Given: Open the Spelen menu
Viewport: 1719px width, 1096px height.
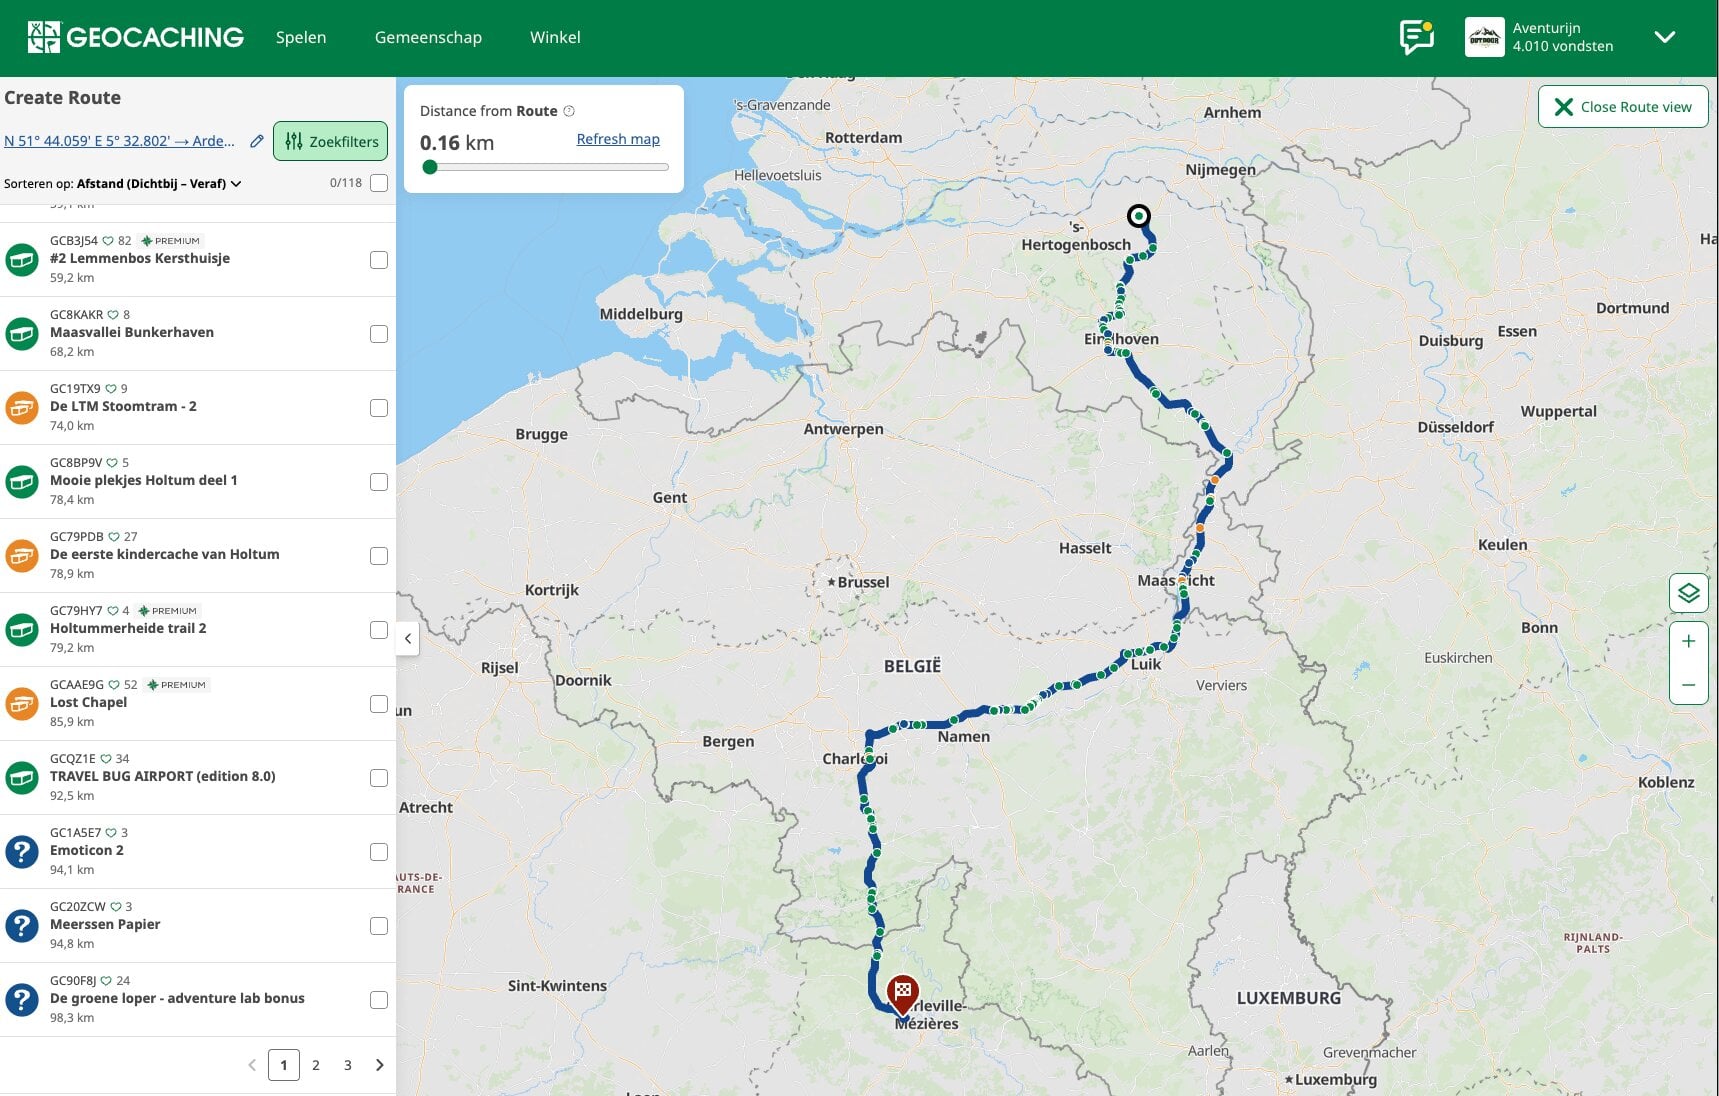Looking at the screenshot, I should (301, 37).
